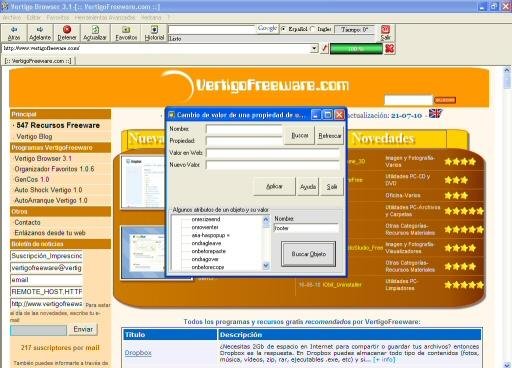The width and height of the screenshot is (512, 368).
Task: Focus the Propiedad input field
Action: (x=244, y=141)
